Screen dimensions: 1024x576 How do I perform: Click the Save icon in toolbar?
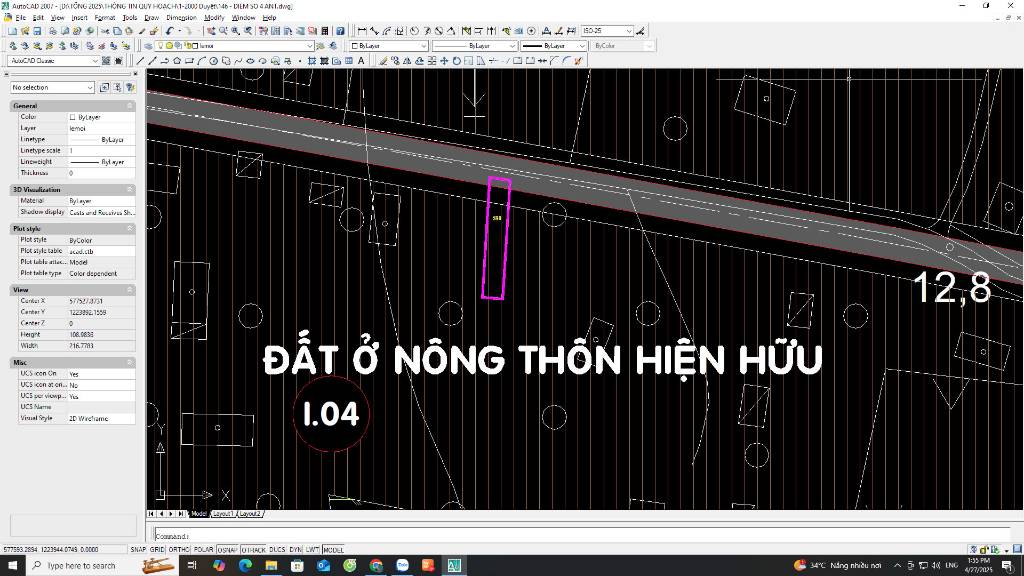pos(37,31)
